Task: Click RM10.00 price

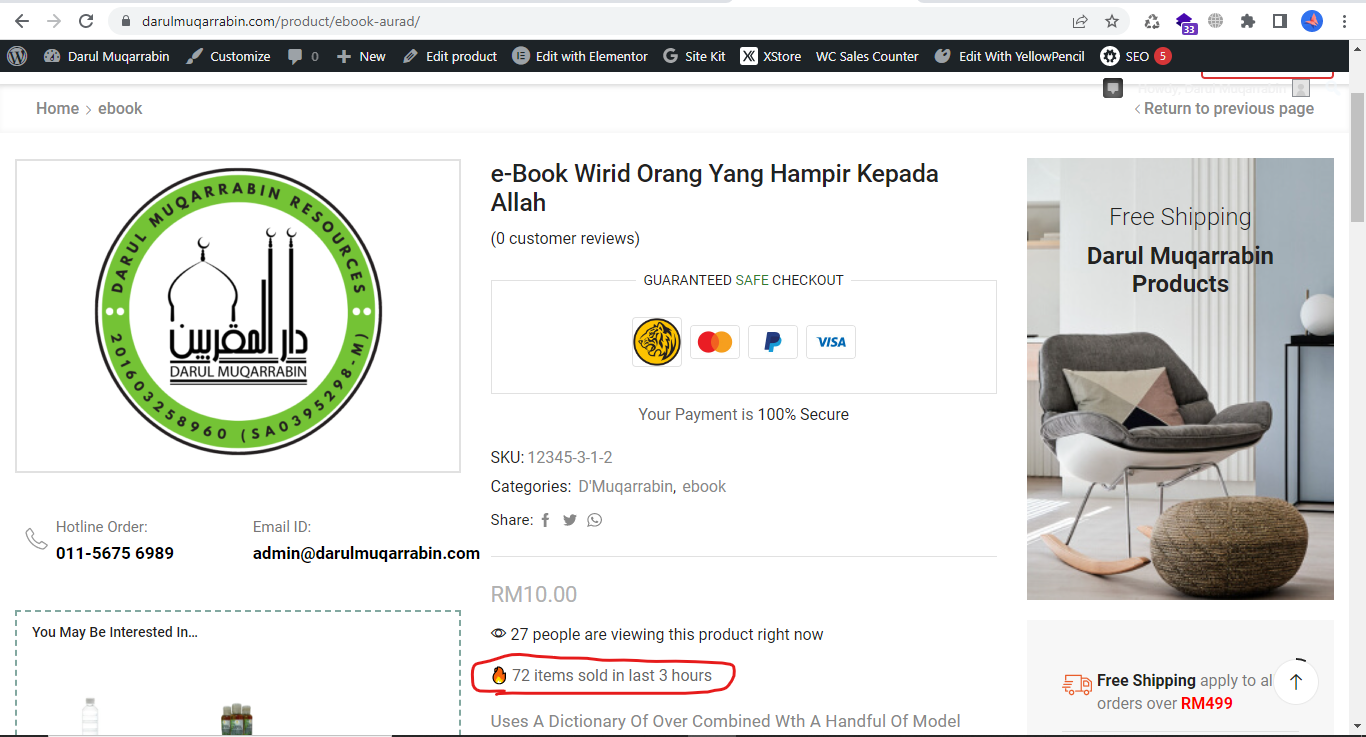Action: tap(534, 594)
